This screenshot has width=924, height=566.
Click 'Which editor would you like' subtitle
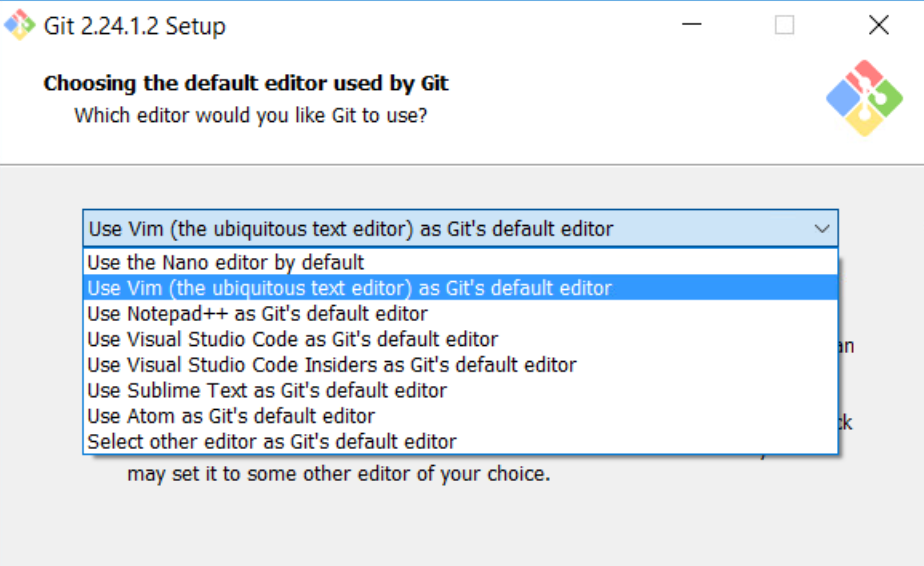251,115
